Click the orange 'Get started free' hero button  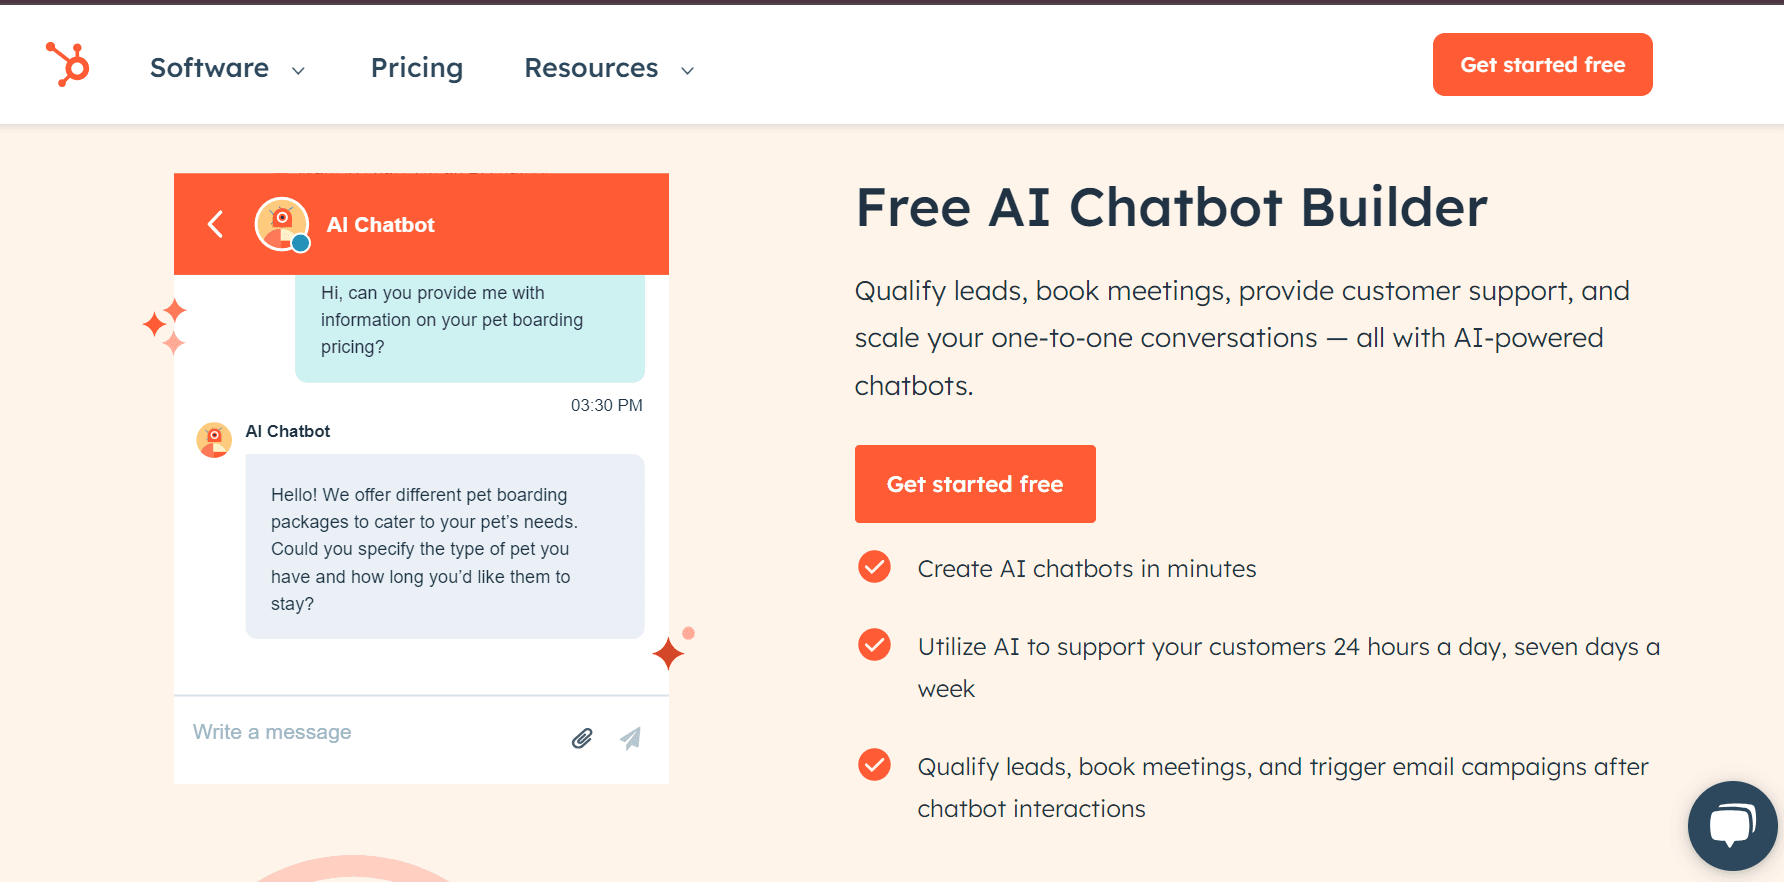(974, 484)
